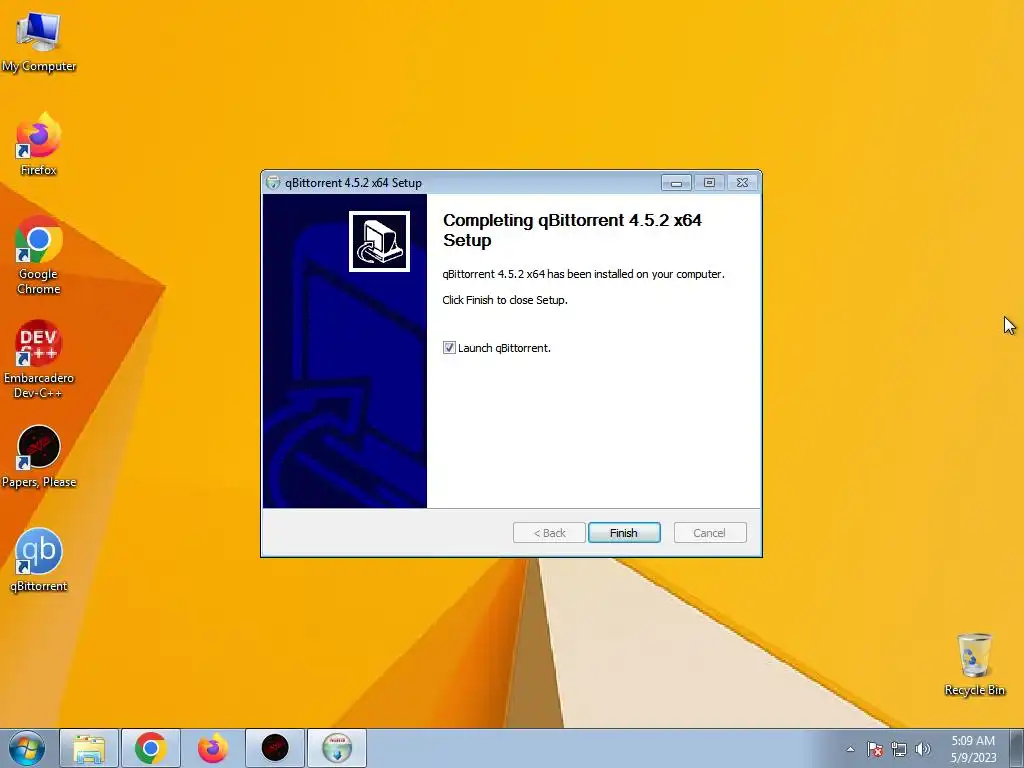Click the Finish button in the setup wizard
The width and height of the screenshot is (1024, 768).
click(624, 533)
